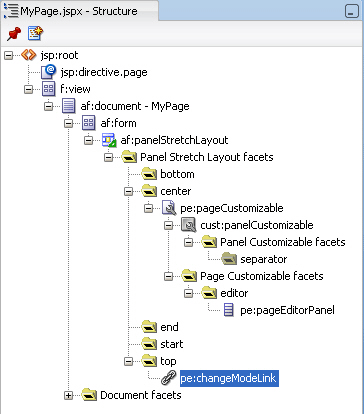This screenshot has height=414, width=364.
Task: Click the start facet folder icon
Action: [x=149, y=344]
